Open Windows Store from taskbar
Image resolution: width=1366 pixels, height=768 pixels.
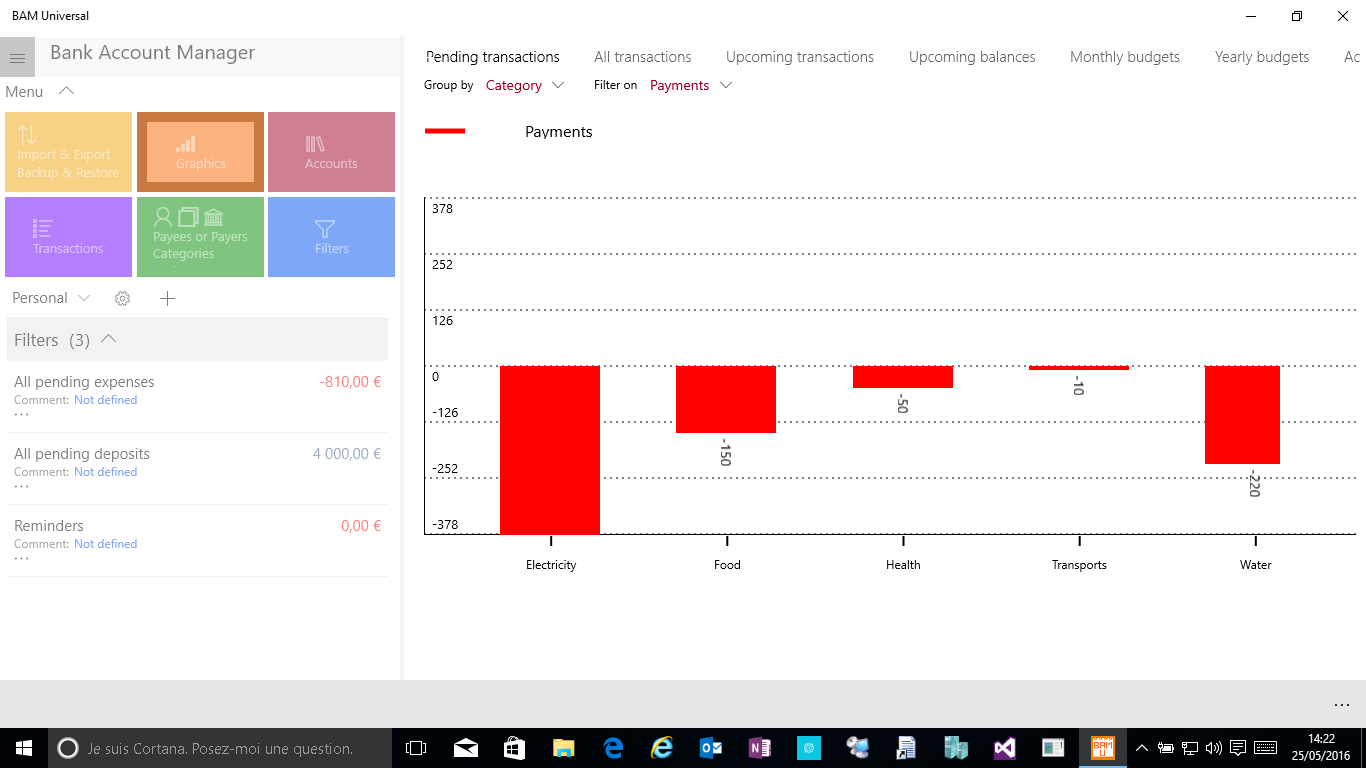[515, 748]
